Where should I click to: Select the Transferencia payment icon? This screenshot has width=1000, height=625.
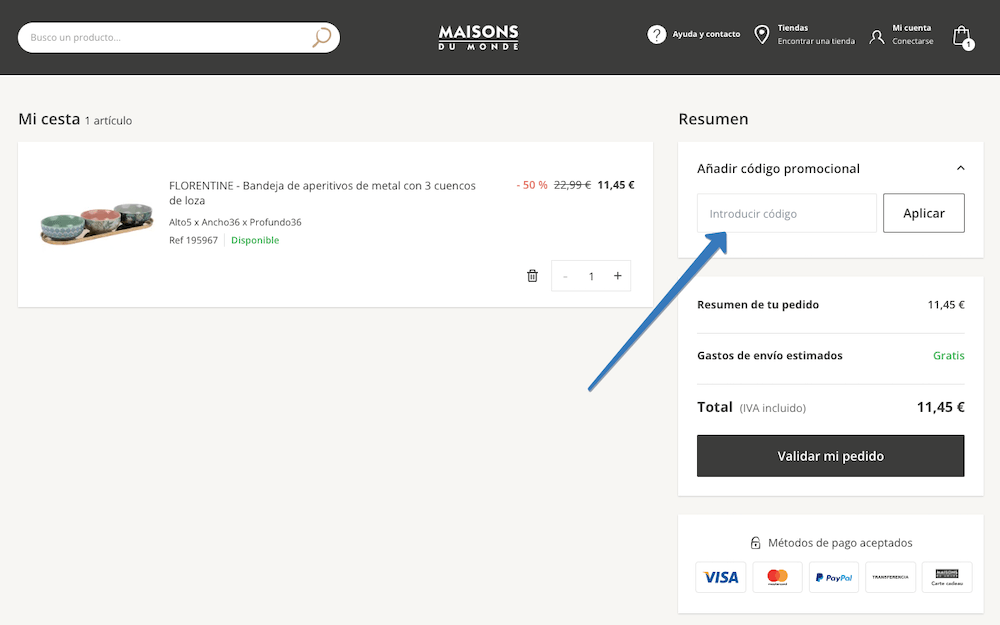pyautogui.click(x=890, y=577)
